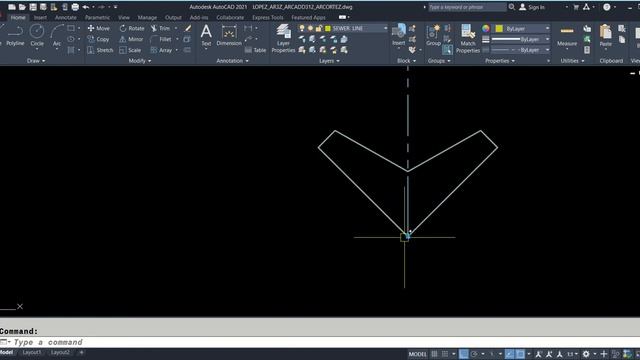Select the Circle drawing tool
This screenshot has height=360, width=640.
click(x=37, y=35)
